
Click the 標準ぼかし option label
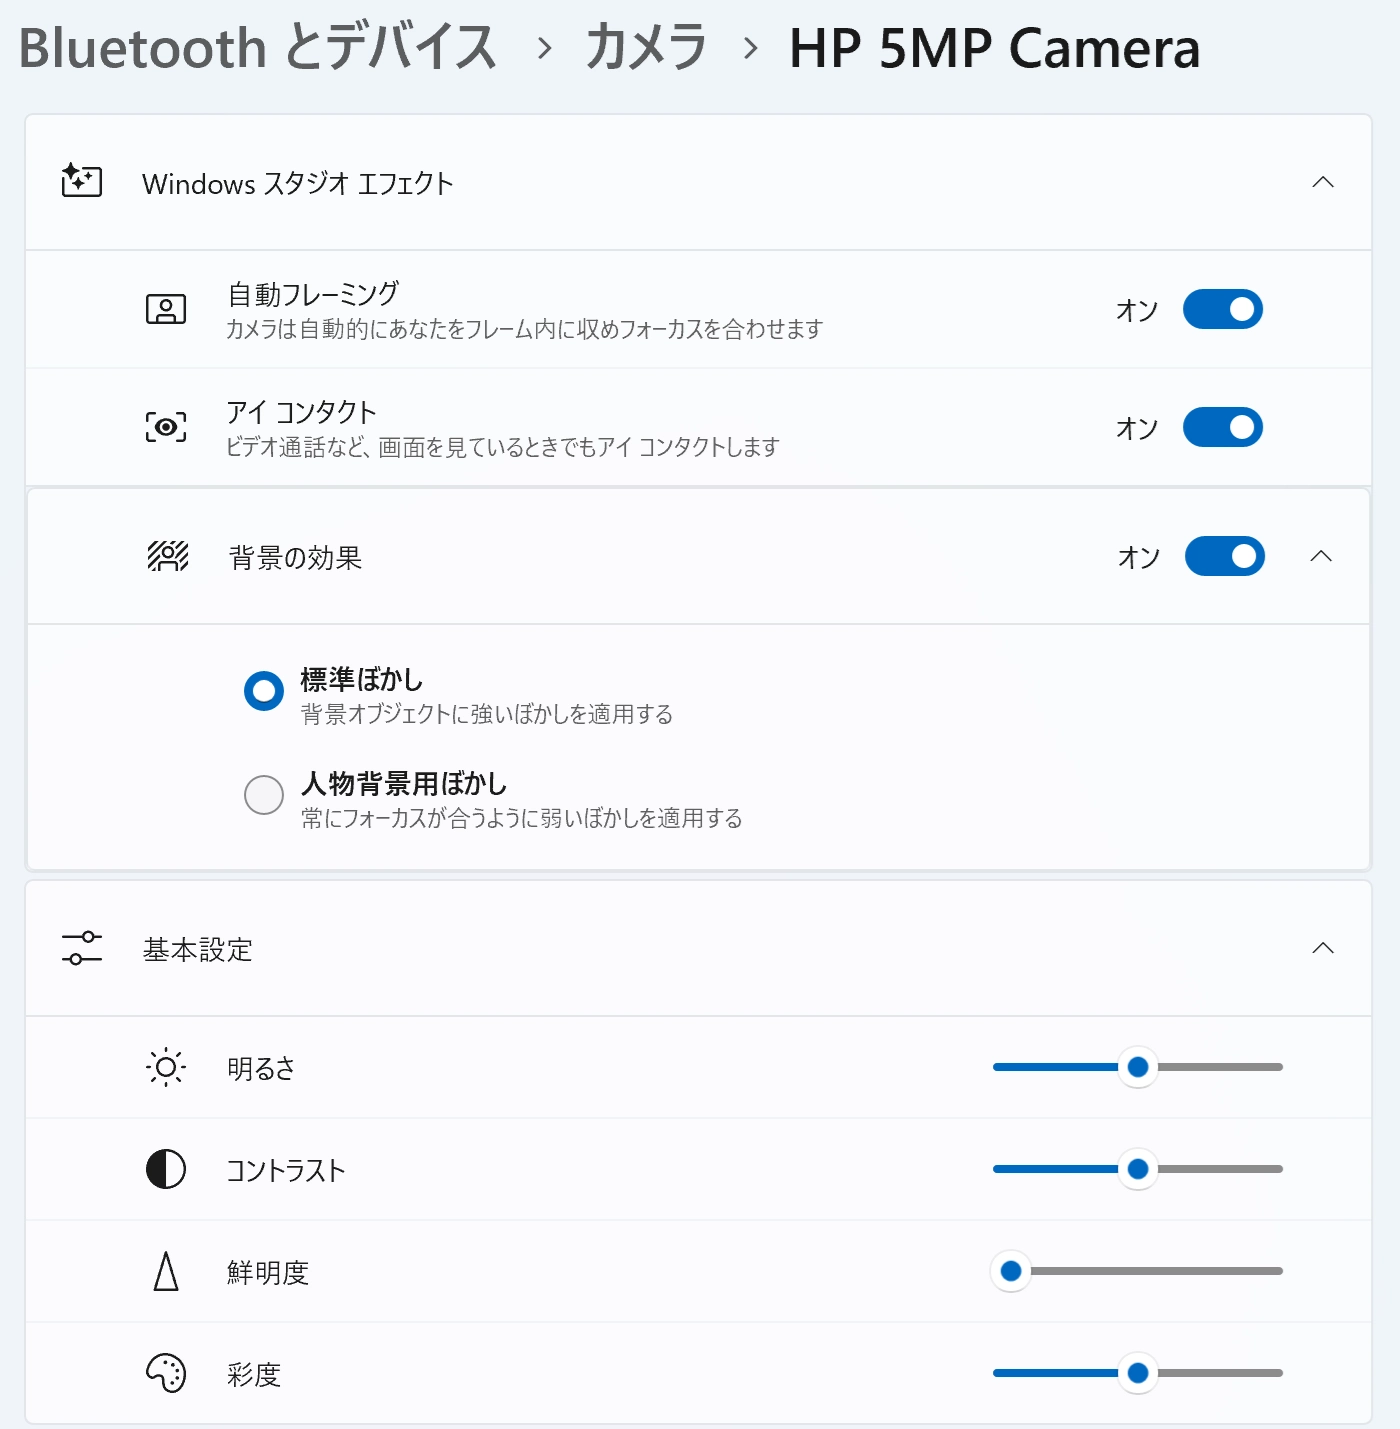(361, 680)
